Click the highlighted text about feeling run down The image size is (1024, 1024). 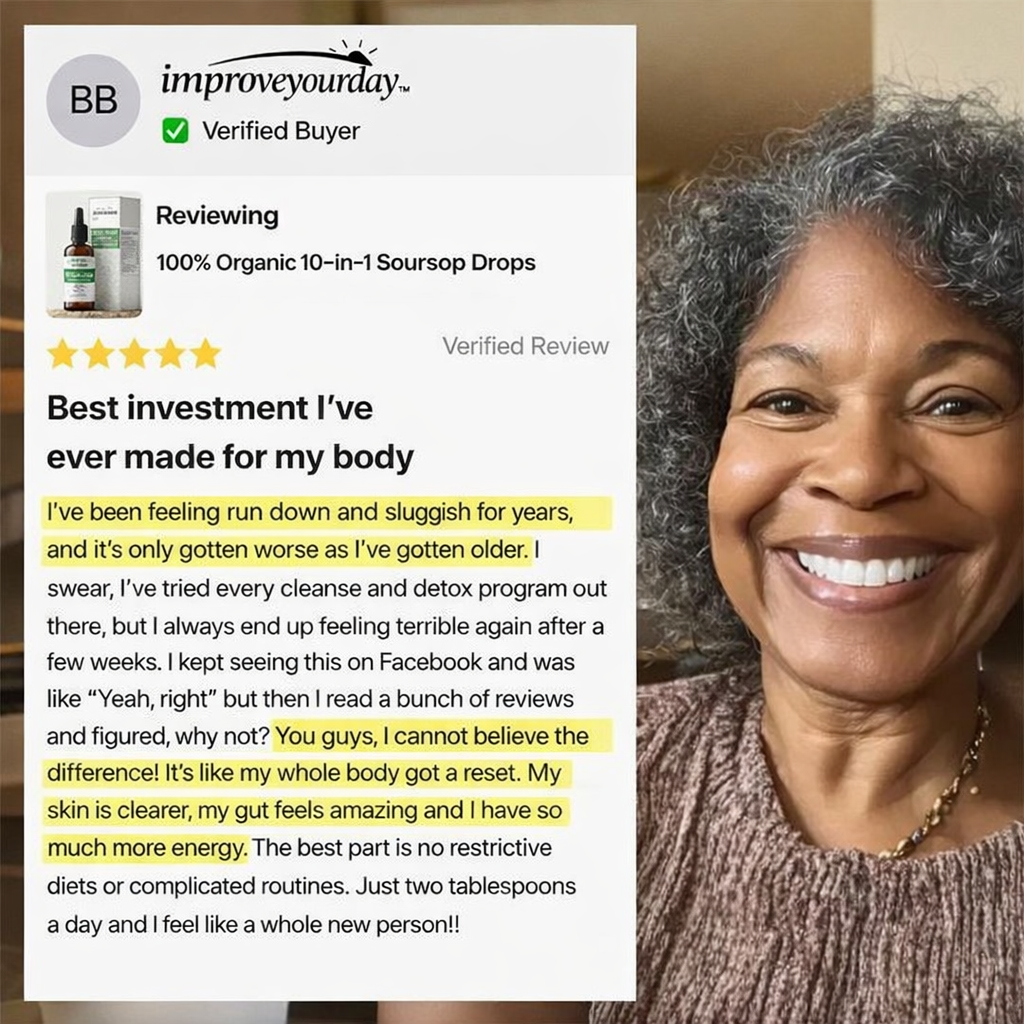point(327,531)
